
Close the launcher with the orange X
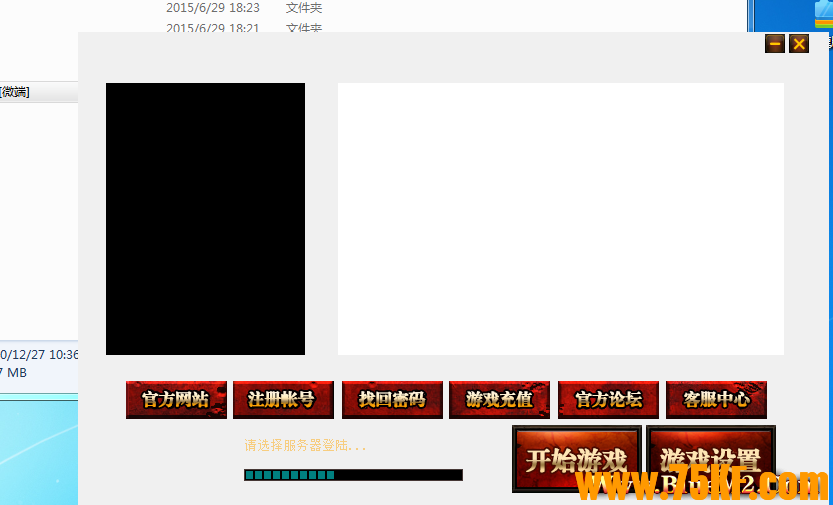click(799, 44)
